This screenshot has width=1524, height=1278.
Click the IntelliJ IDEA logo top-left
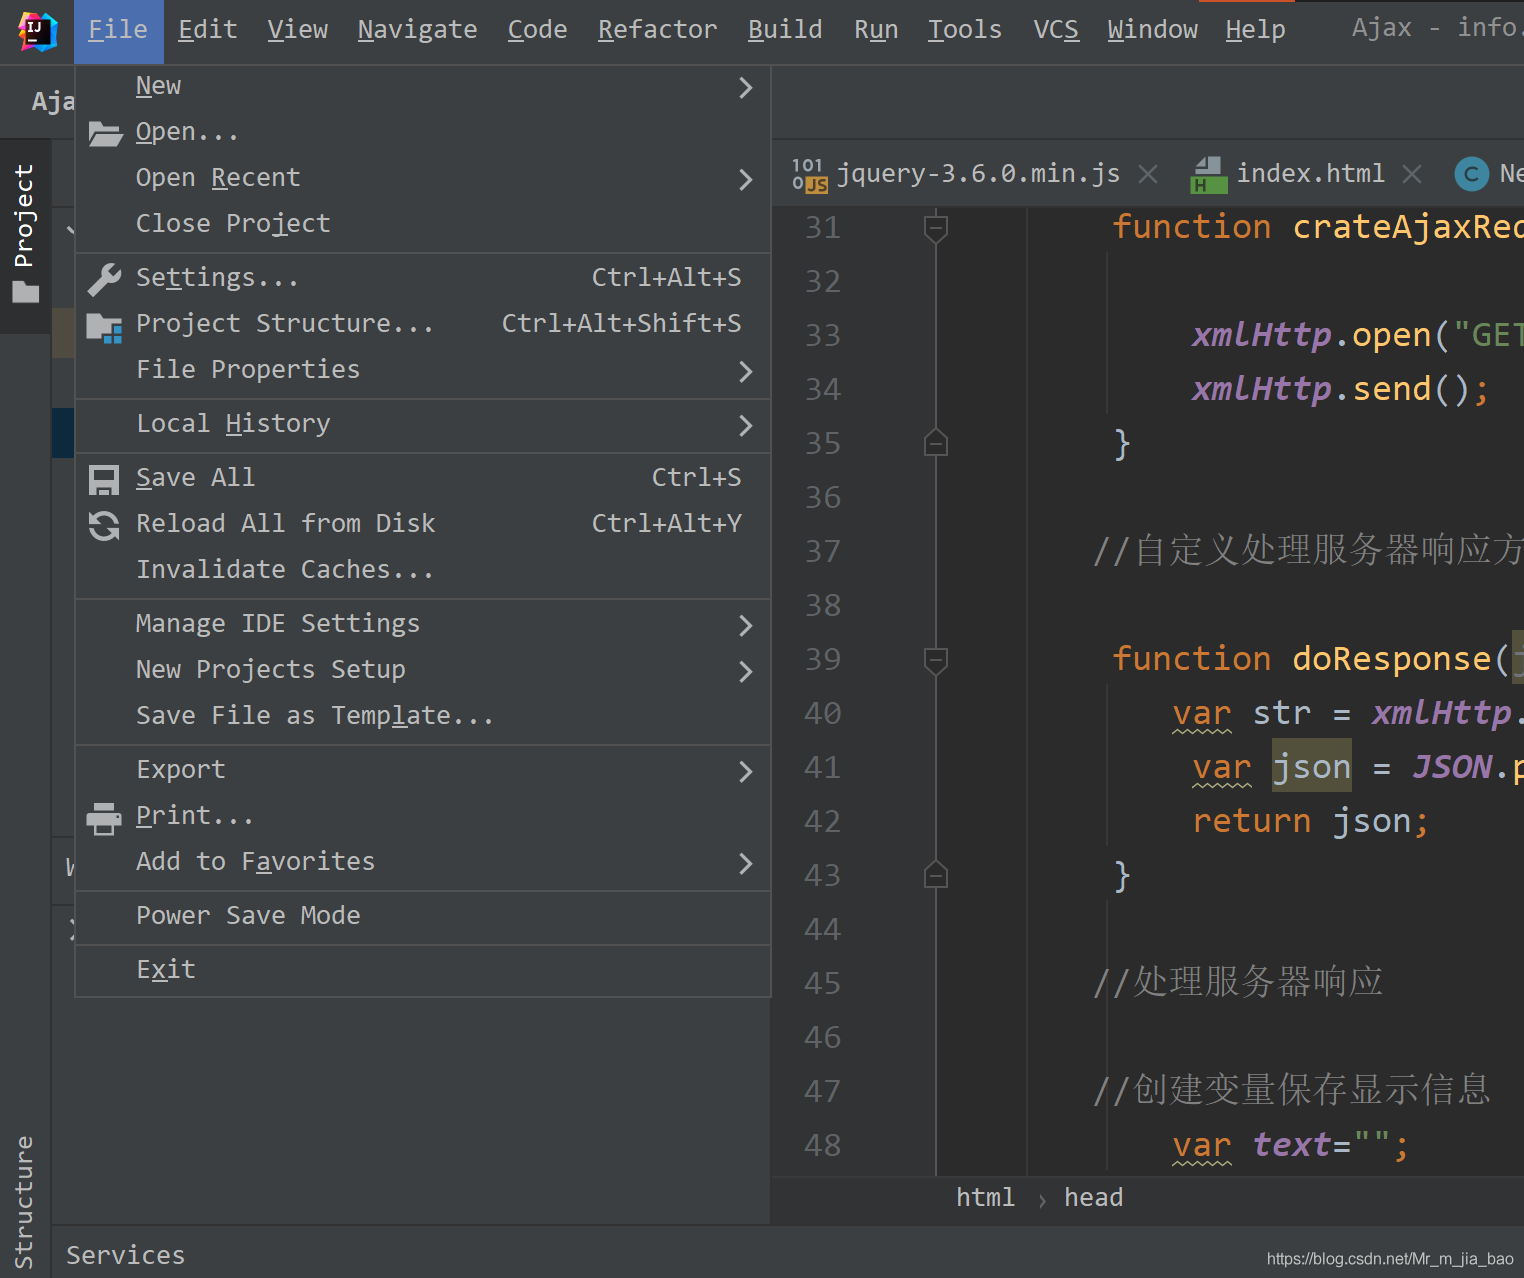36,28
